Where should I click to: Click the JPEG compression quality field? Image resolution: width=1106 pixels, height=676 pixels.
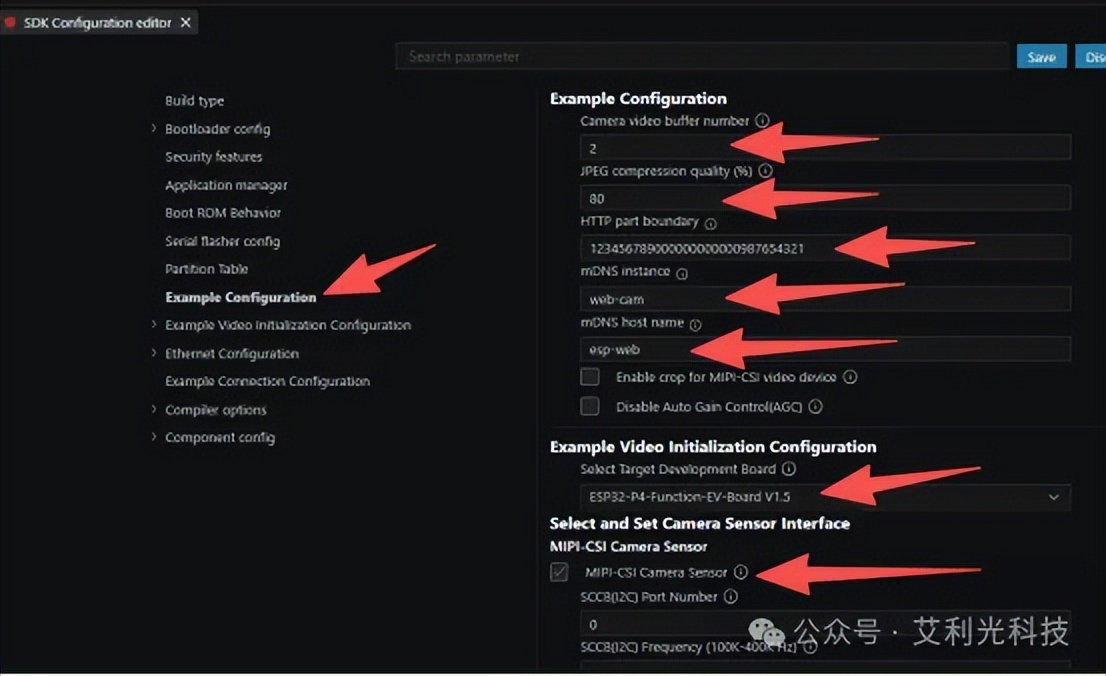(825, 198)
